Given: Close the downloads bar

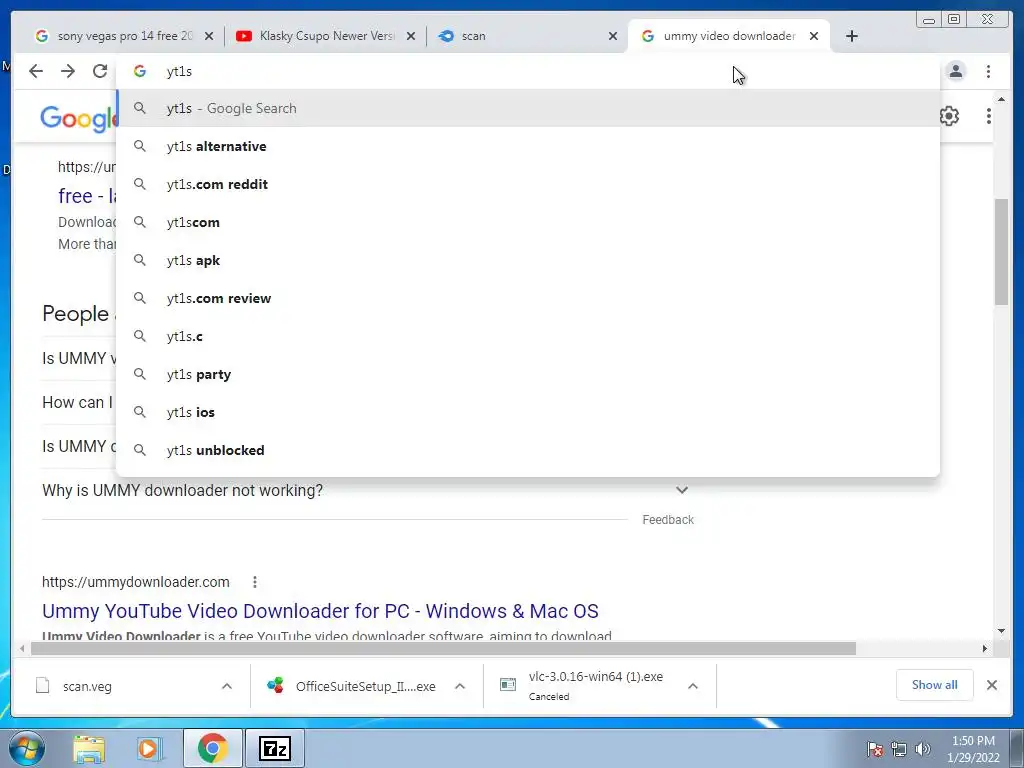Looking at the screenshot, I should 992,685.
